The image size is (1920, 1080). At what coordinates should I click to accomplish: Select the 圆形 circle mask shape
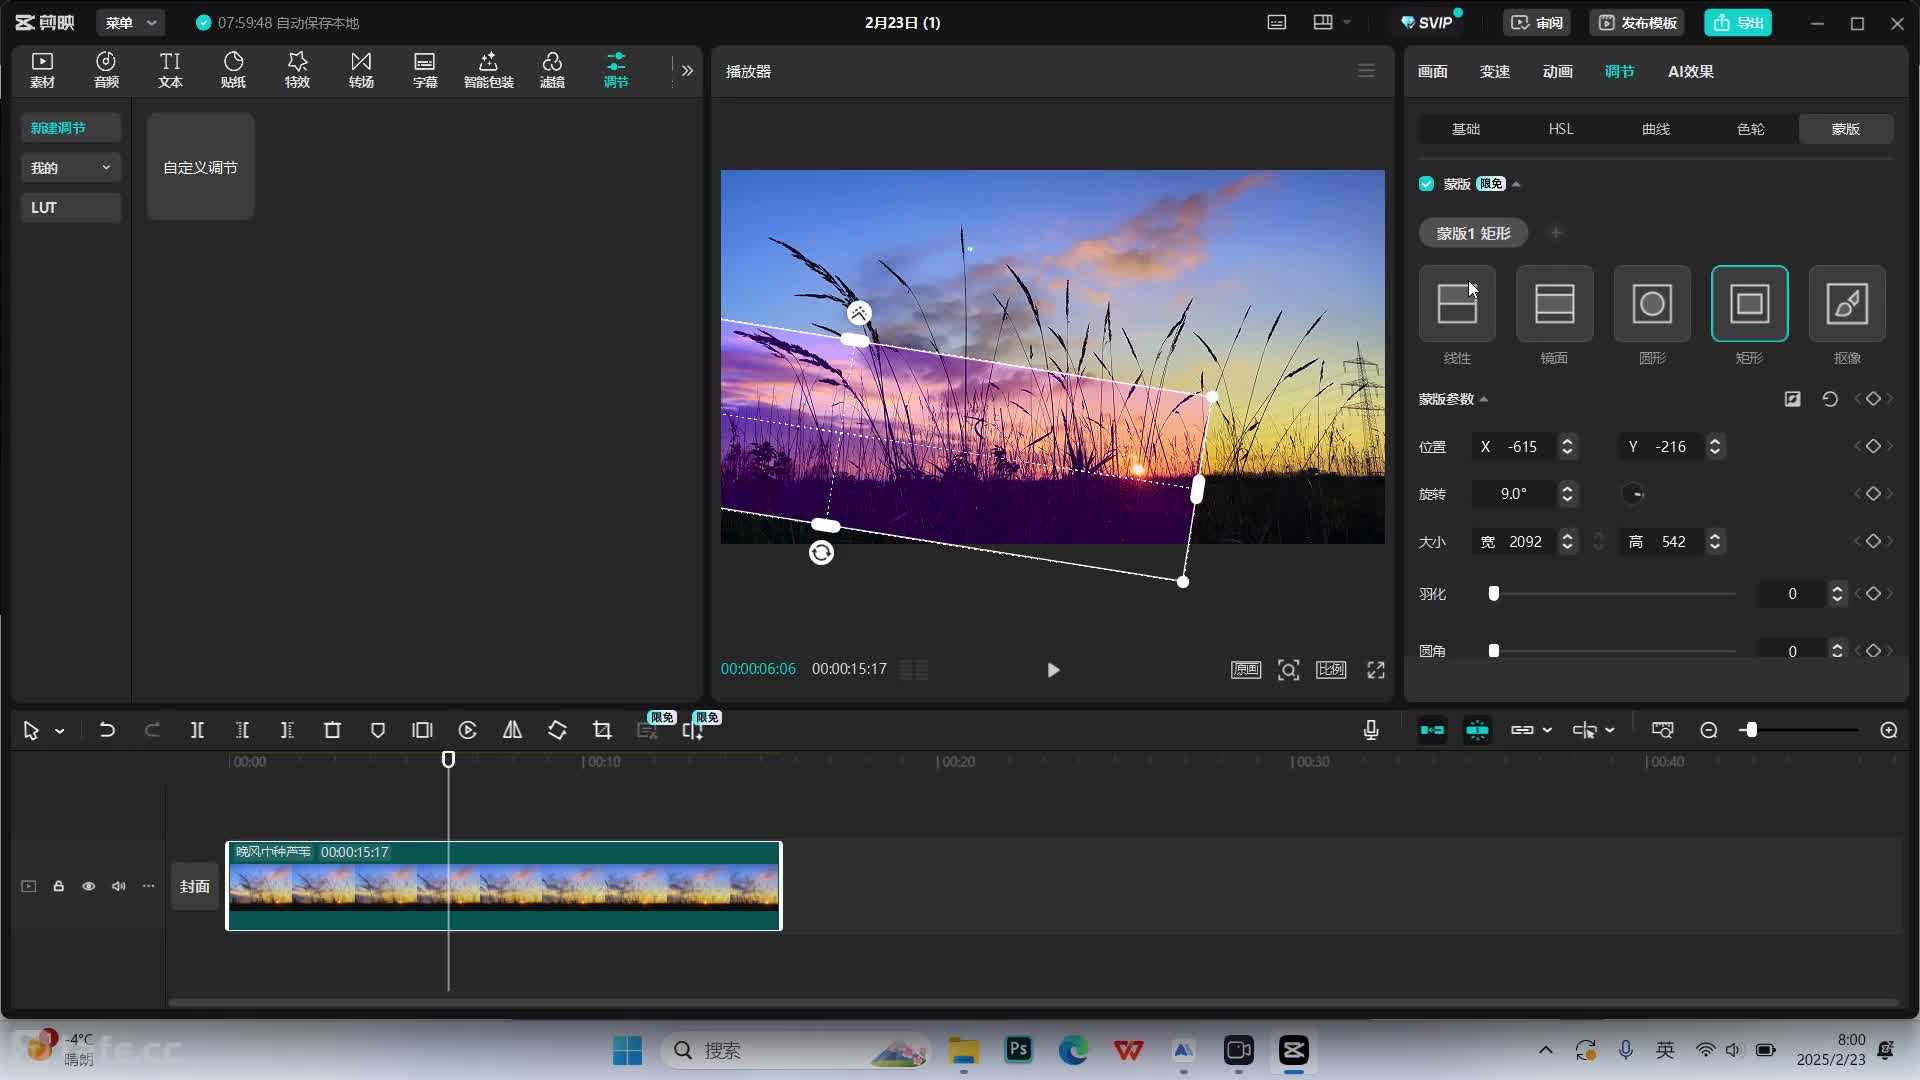(1652, 304)
